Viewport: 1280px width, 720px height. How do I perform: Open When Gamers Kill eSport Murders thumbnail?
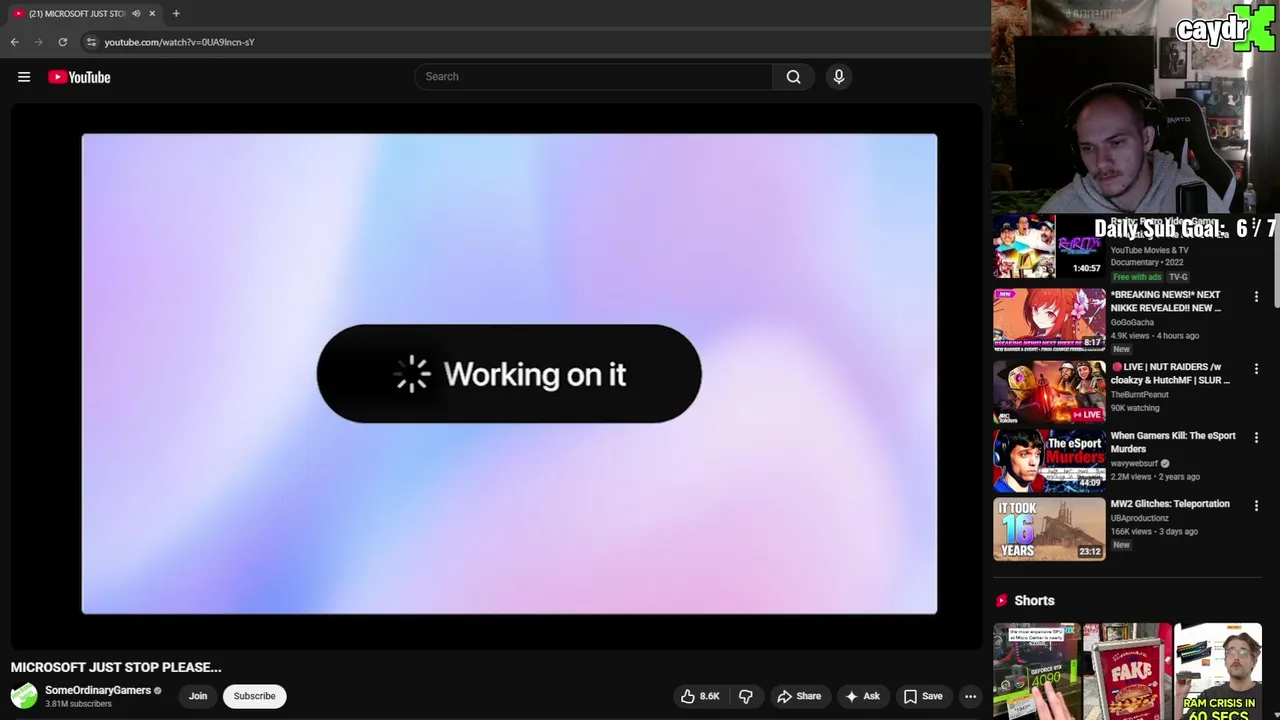click(x=1049, y=461)
